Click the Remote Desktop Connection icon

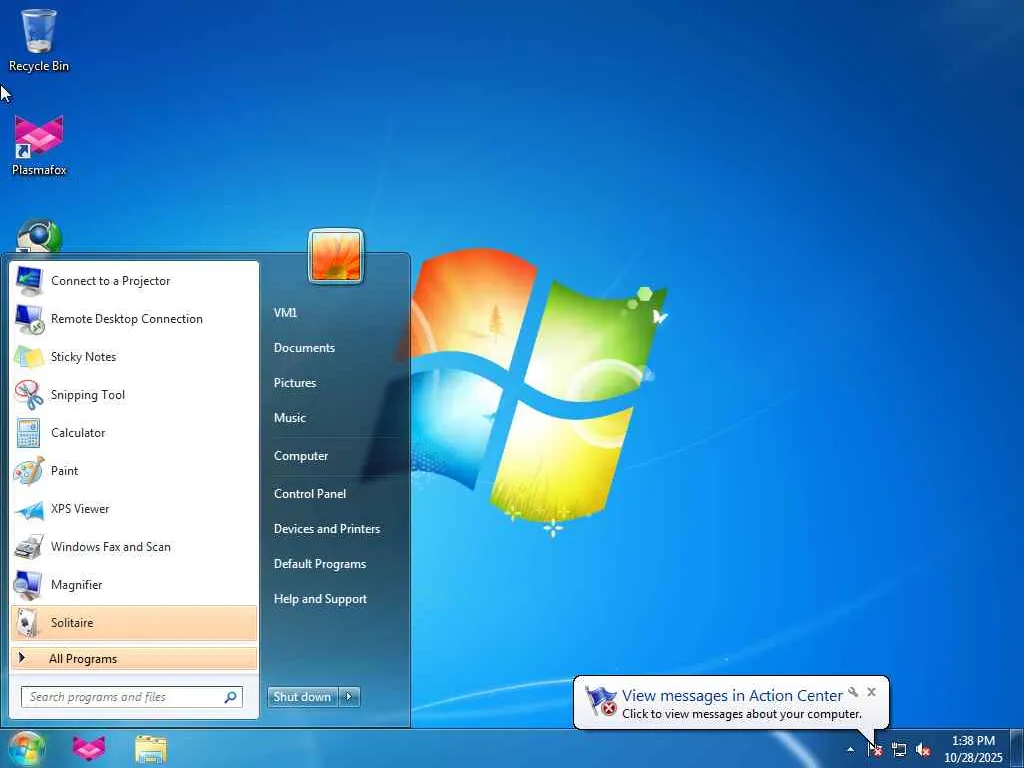pos(29,319)
